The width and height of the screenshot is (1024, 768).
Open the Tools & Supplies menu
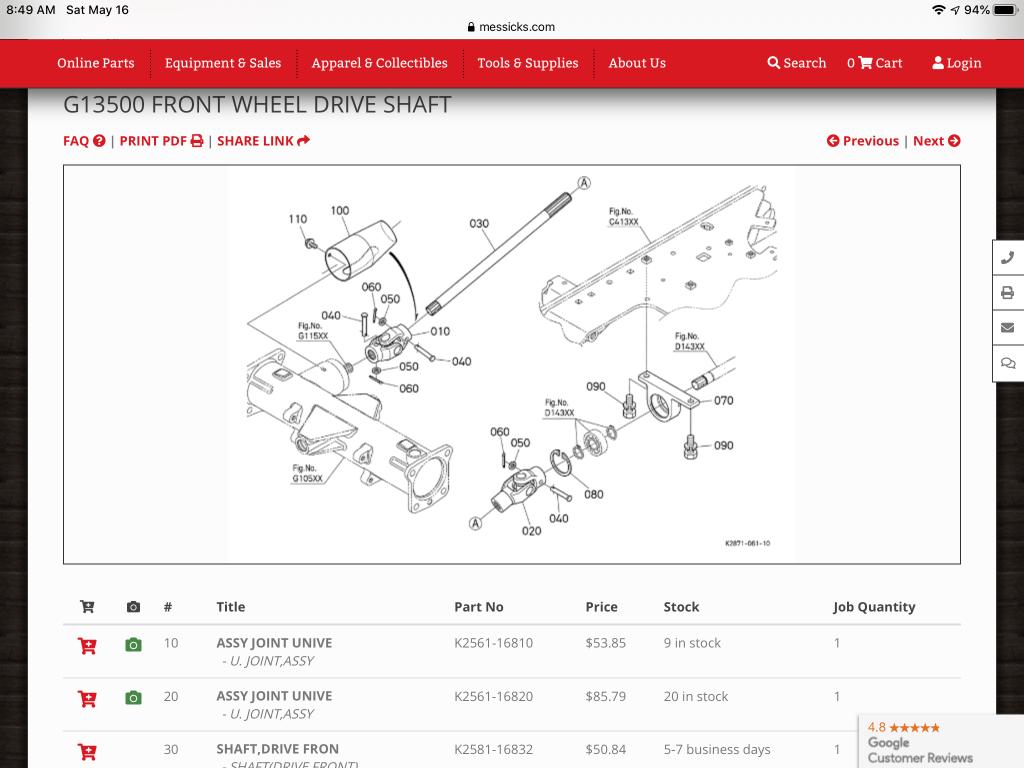[x=527, y=63]
